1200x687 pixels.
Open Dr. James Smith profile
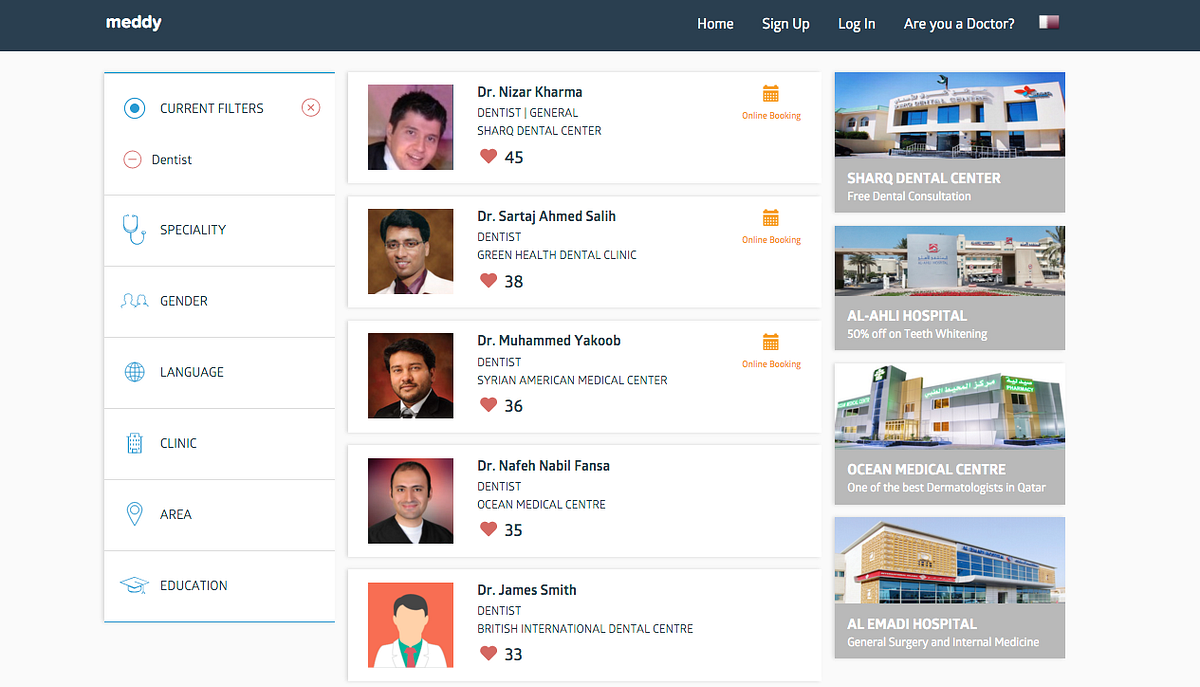[x=527, y=590]
